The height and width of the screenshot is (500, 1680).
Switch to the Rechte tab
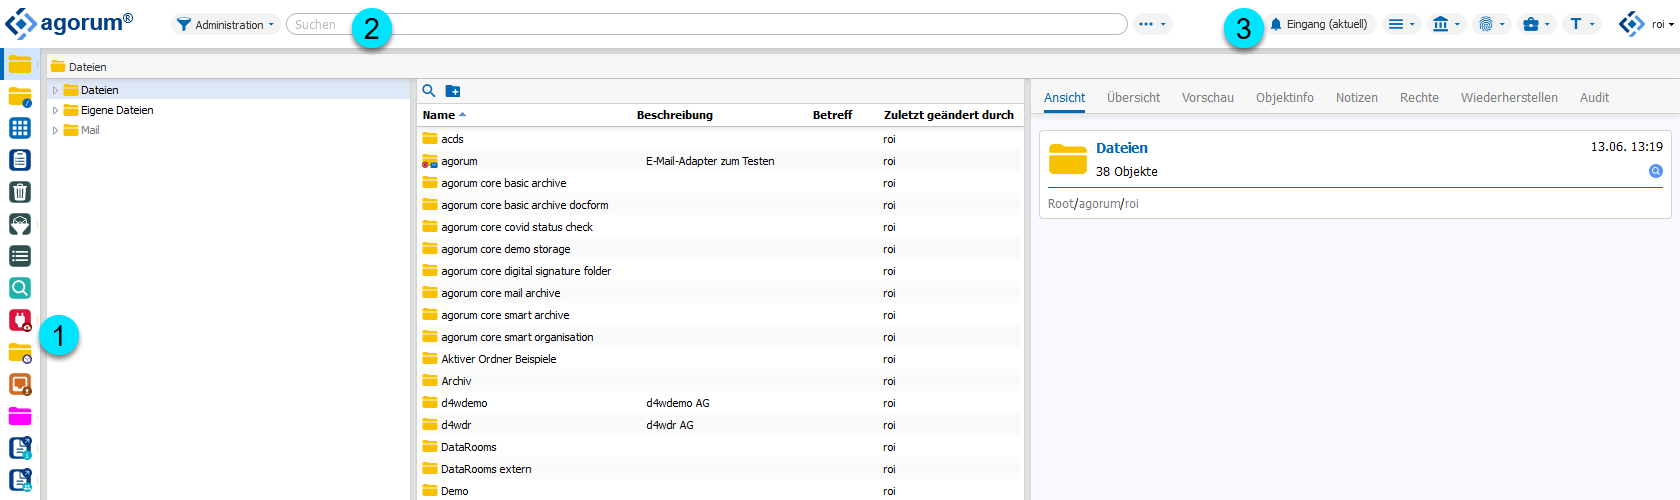pos(1418,98)
